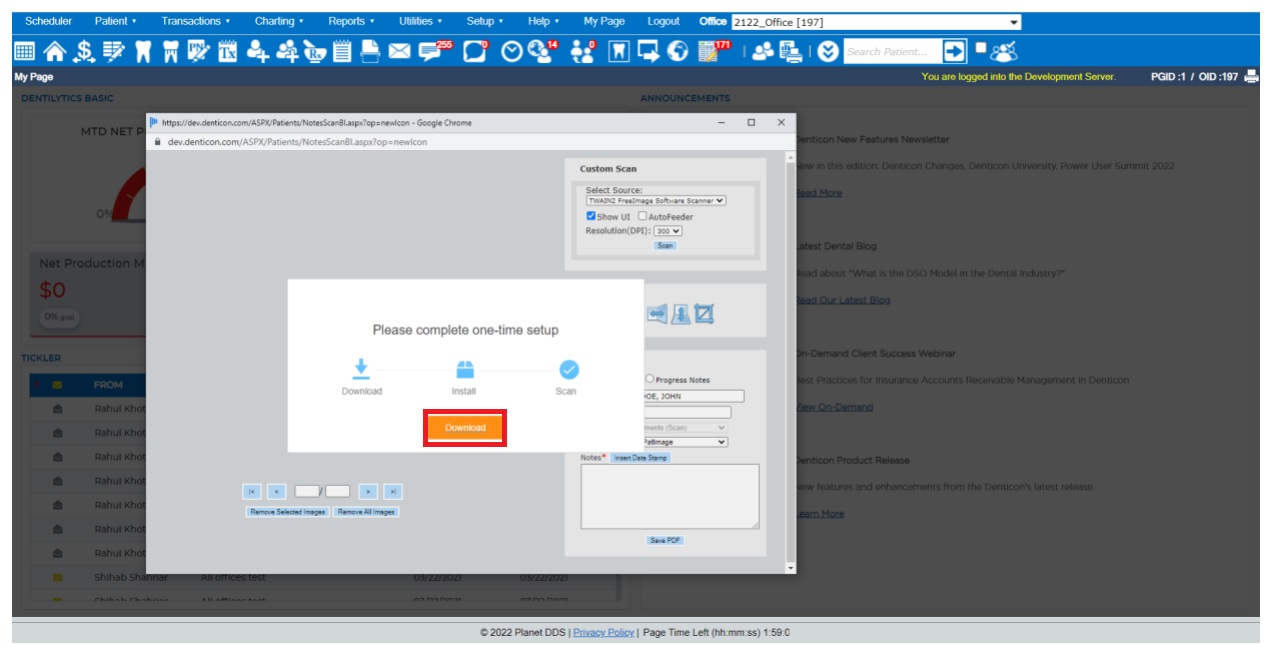The height and width of the screenshot is (648, 1266).
Task: Select the Progress Notes radio button
Action: click(x=649, y=378)
